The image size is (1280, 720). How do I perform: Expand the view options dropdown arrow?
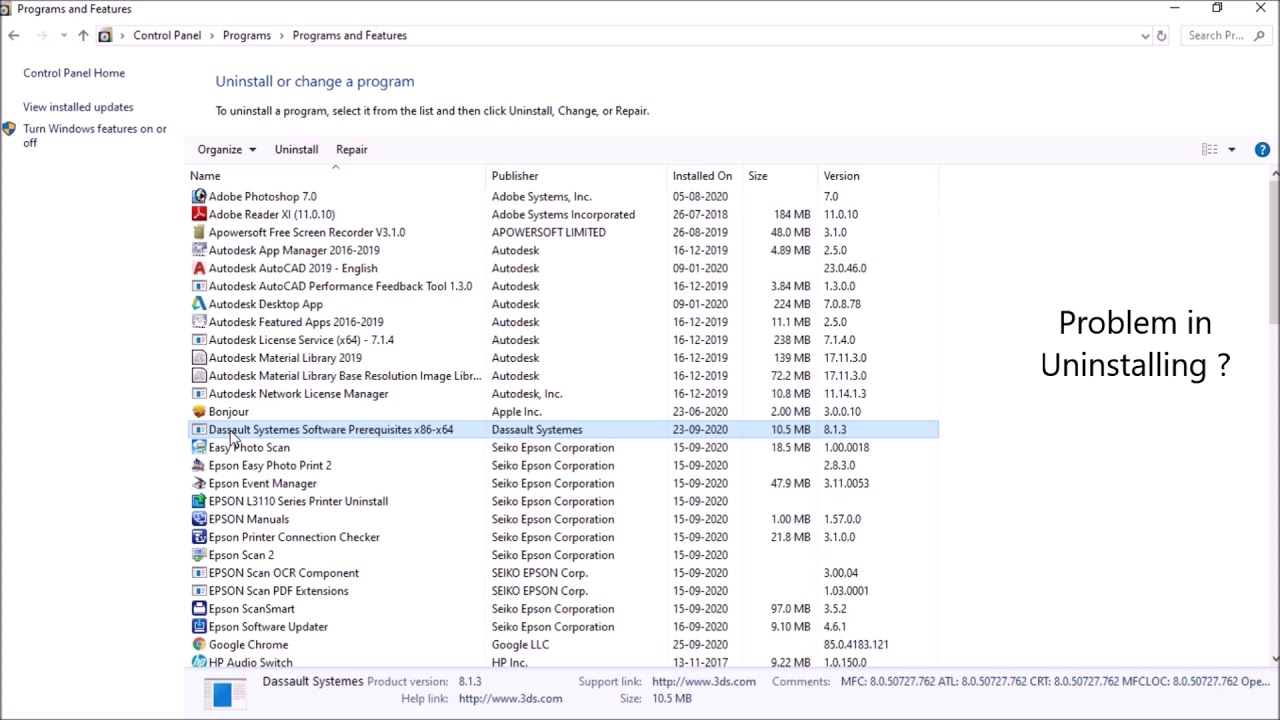(1232, 150)
